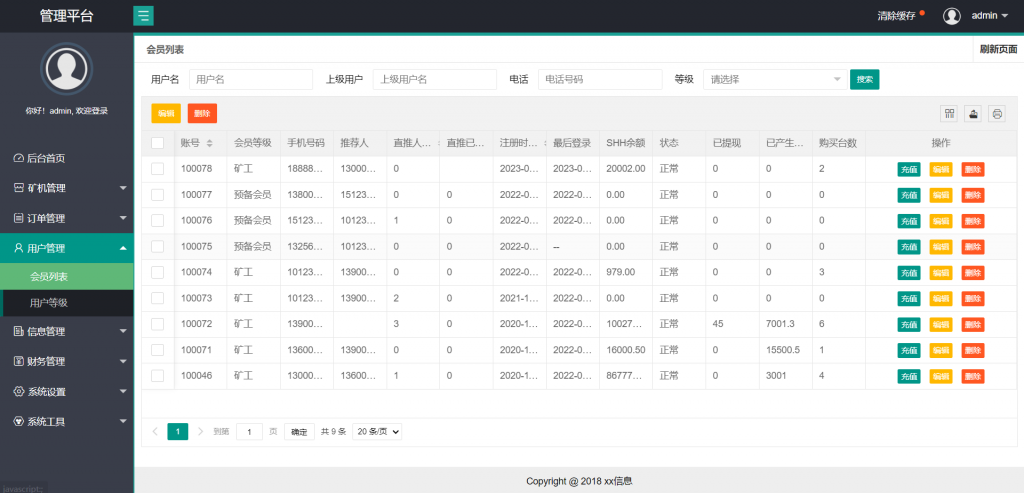The width and height of the screenshot is (1024, 493).
Task: Tick the select-all checkbox in the table header
Action: [x=157, y=143]
